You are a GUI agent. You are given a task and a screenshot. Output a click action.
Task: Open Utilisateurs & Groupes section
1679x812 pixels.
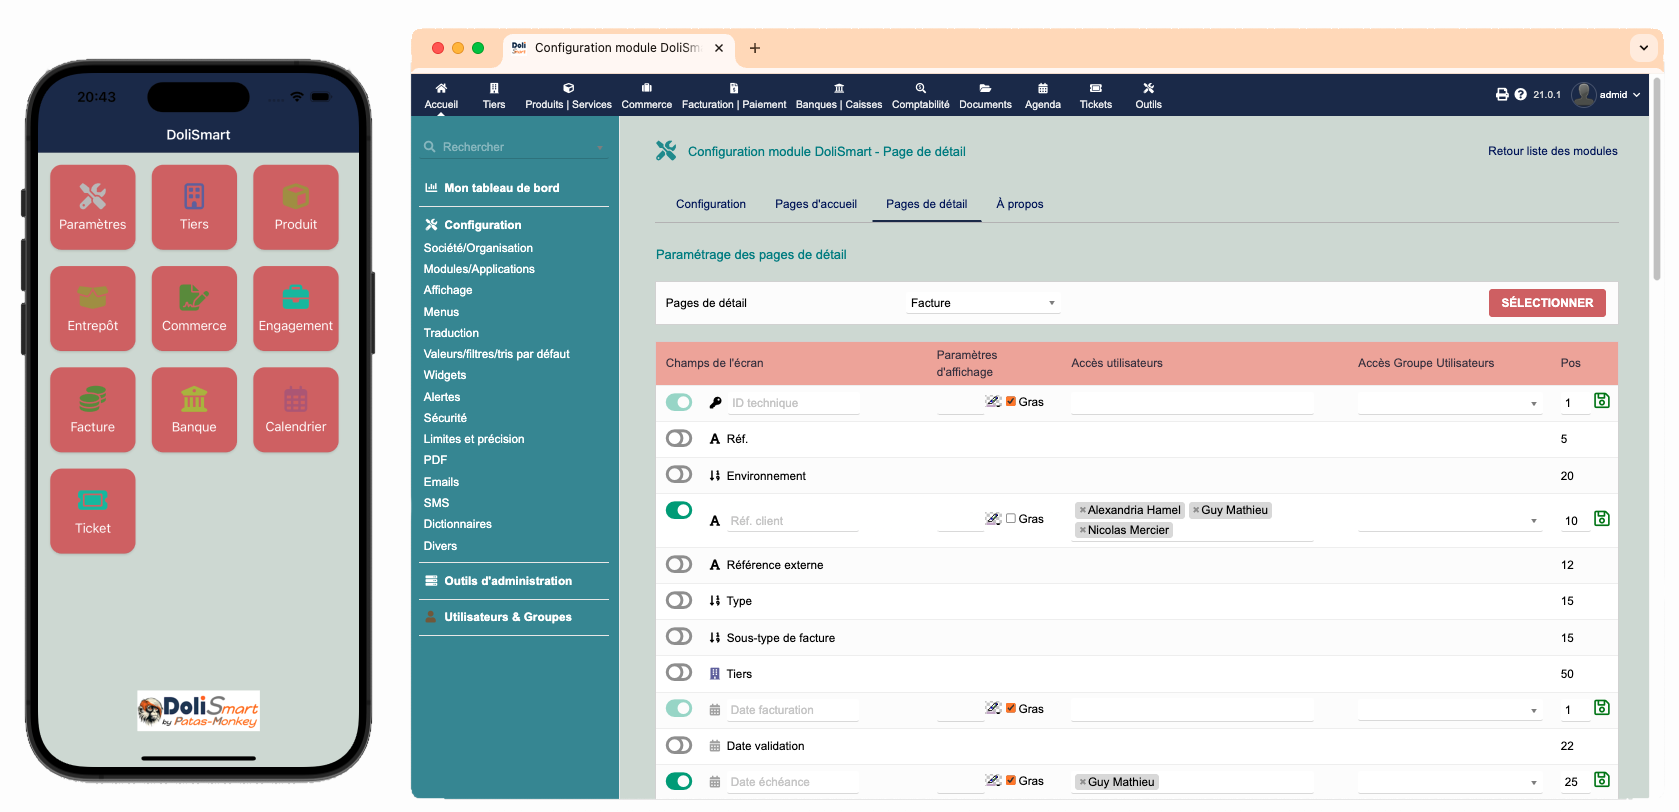[x=508, y=617]
